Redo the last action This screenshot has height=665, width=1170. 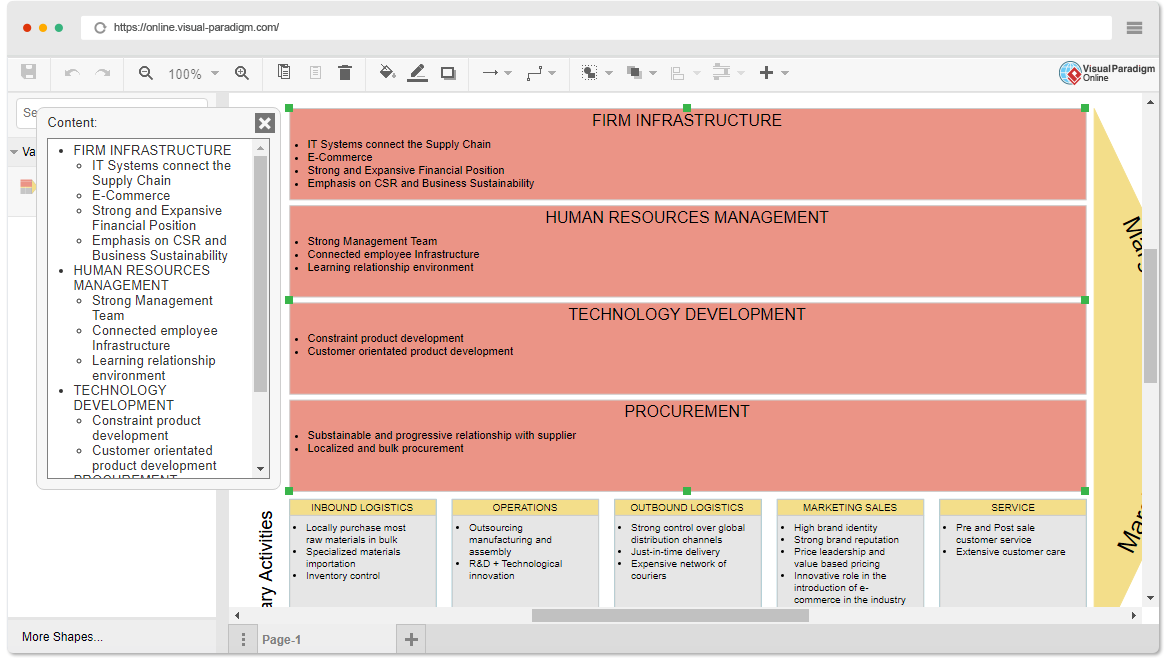pos(103,72)
